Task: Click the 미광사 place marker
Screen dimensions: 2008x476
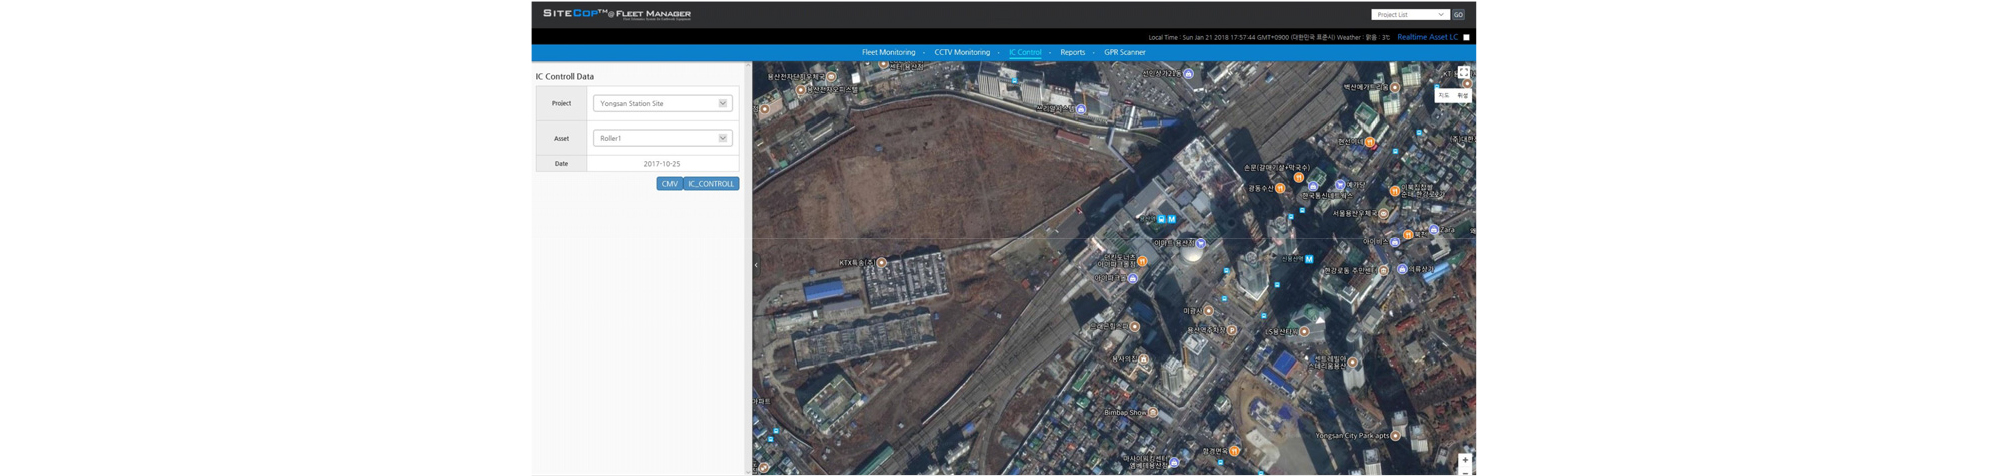Action: point(1208,311)
